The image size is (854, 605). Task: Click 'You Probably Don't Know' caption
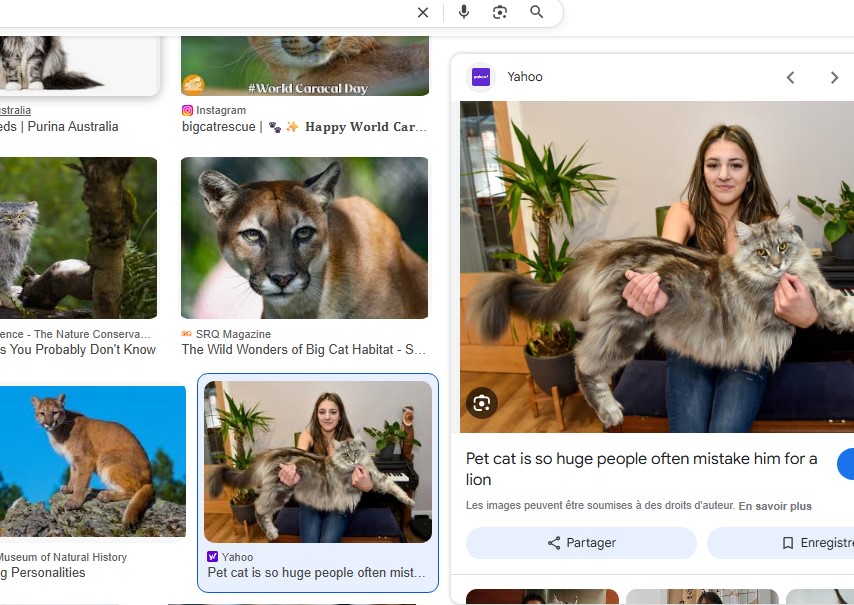tap(82, 350)
